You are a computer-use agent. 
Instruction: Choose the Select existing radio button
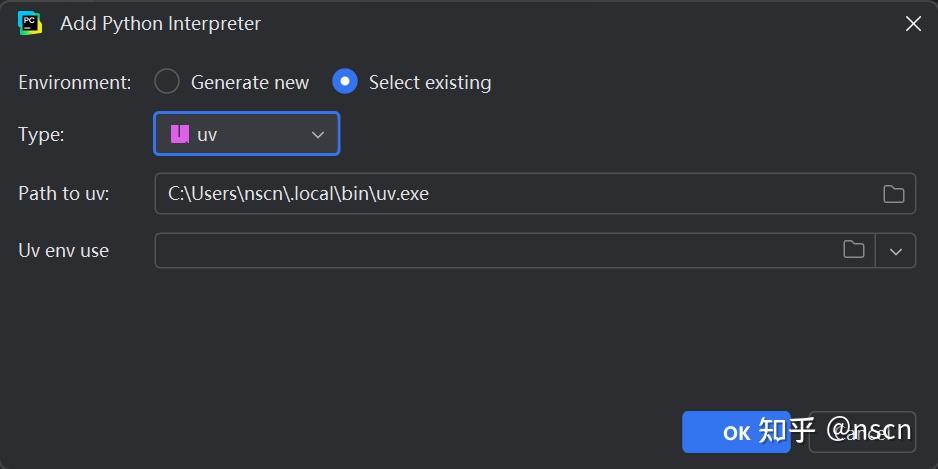pos(345,82)
